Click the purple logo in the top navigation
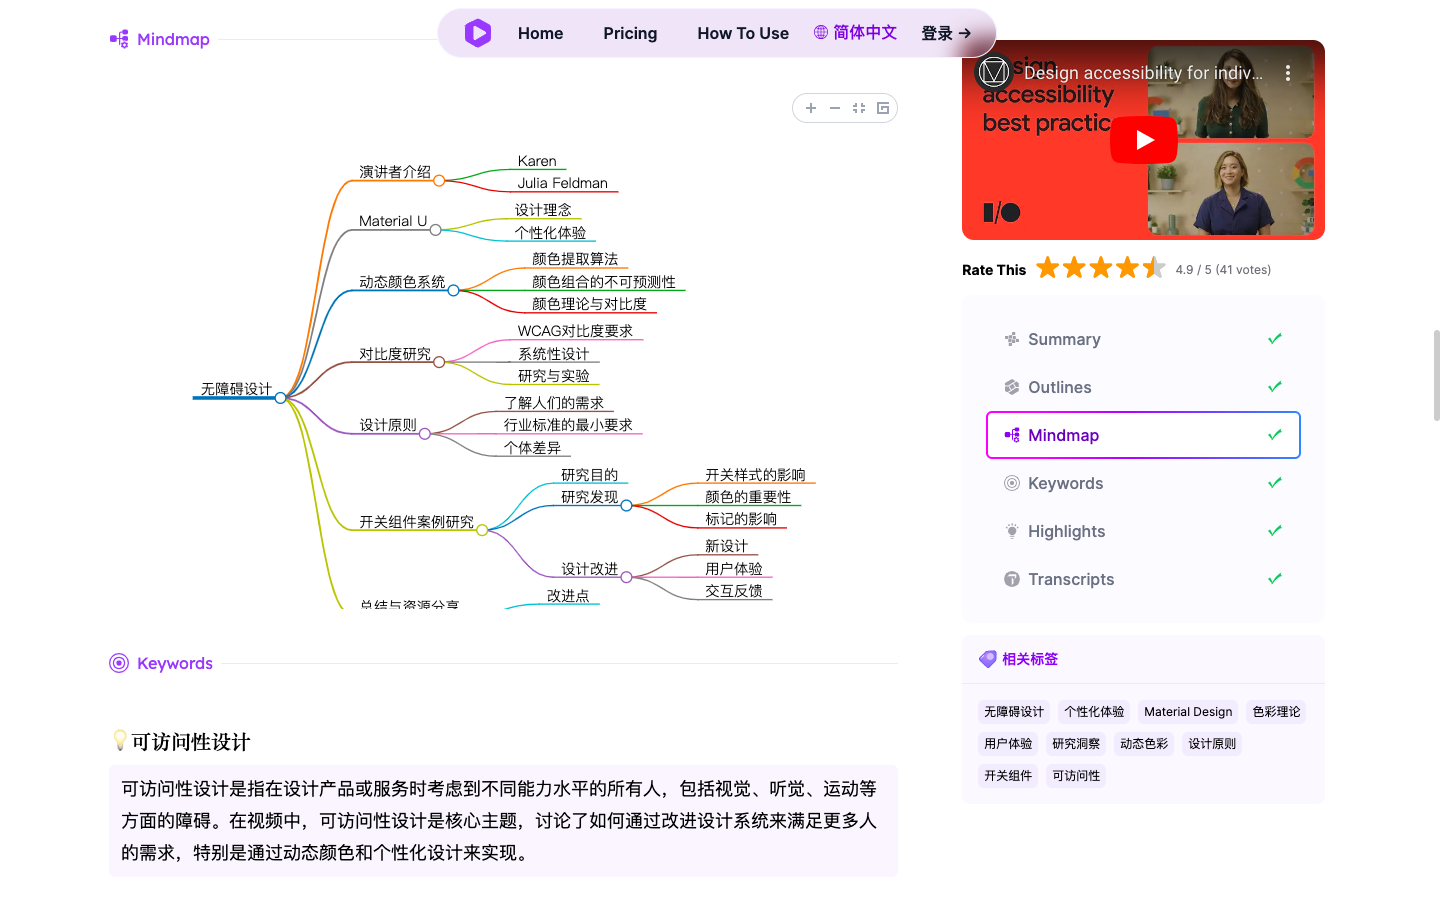Viewport: 1440px width, 900px height. click(478, 33)
